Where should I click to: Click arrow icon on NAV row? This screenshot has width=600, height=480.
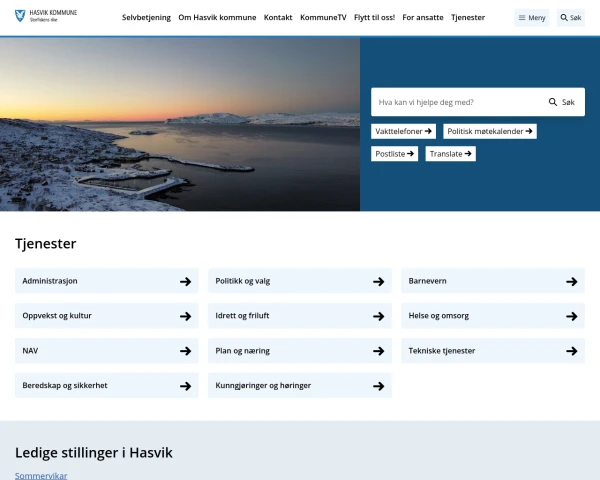186,351
